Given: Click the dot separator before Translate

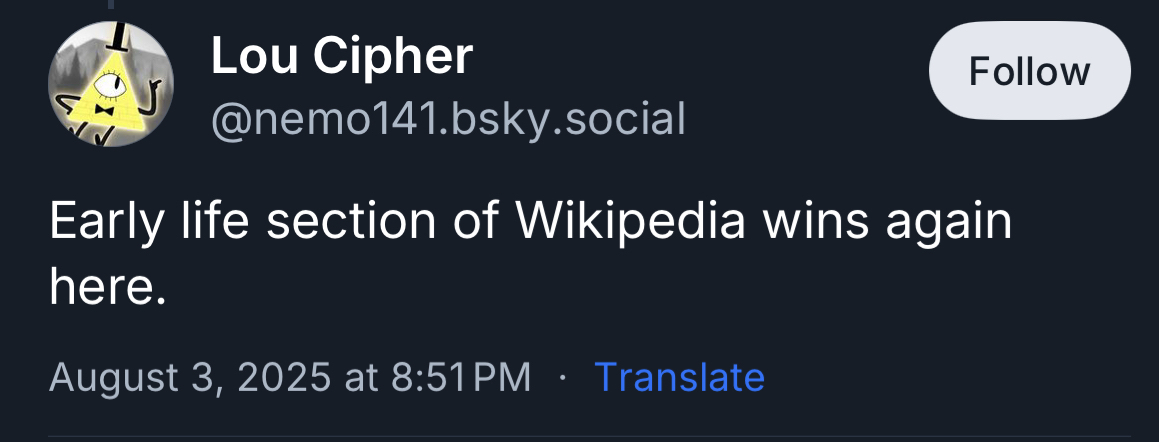Looking at the screenshot, I should coord(563,377).
